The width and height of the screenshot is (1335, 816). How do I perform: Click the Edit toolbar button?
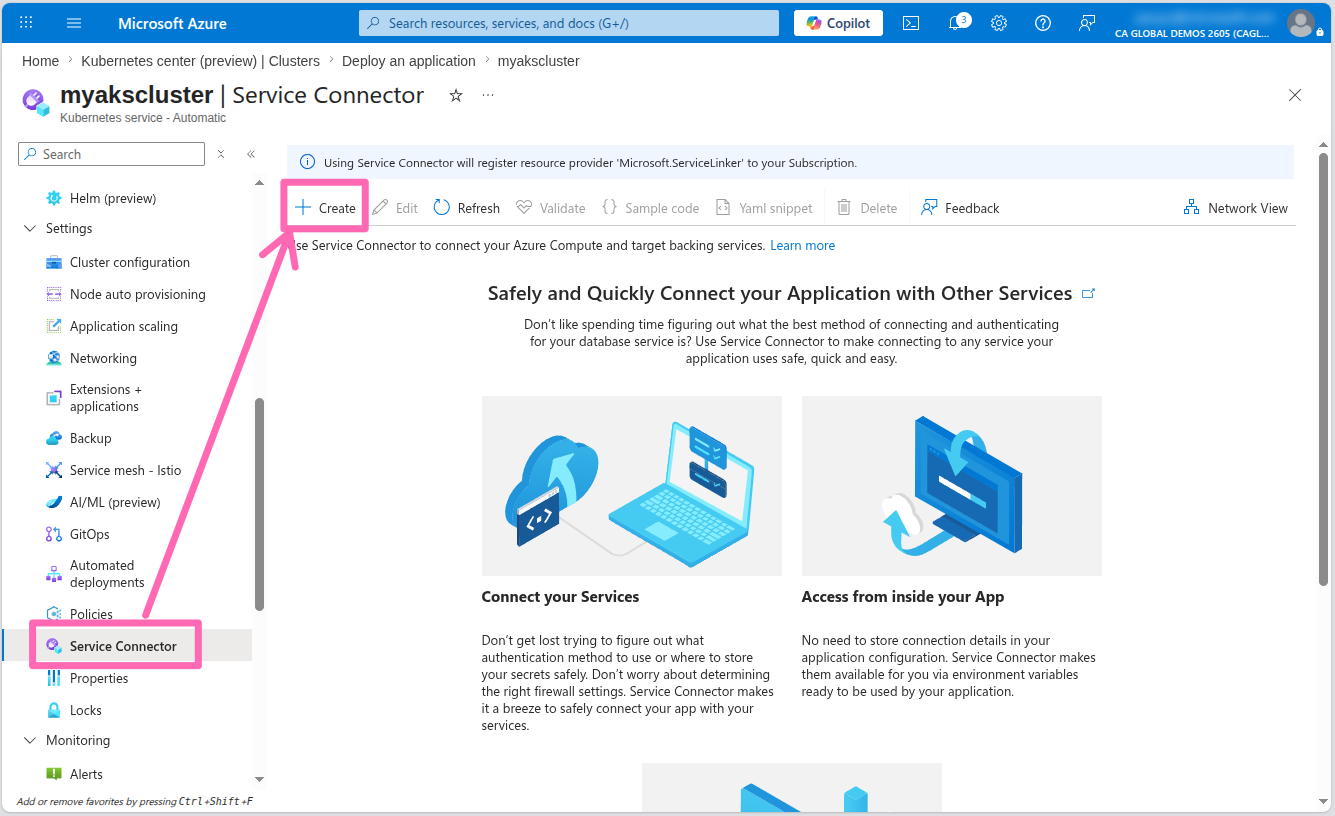(x=395, y=208)
